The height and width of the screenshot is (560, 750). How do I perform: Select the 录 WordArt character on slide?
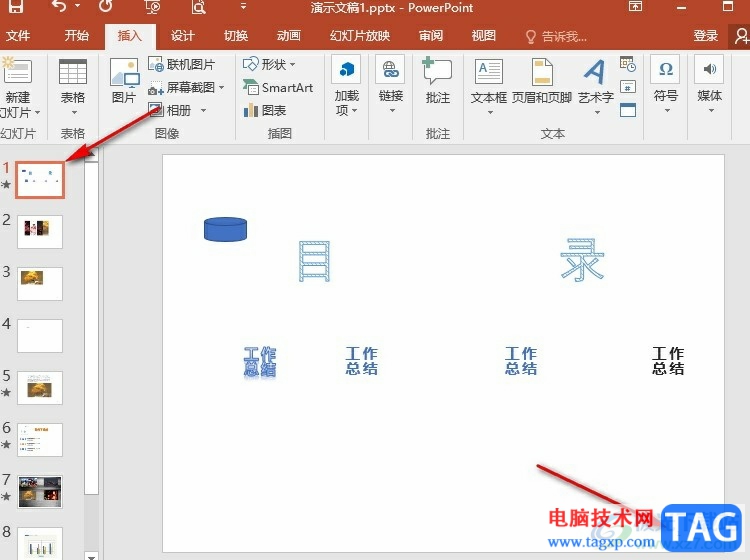582,260
